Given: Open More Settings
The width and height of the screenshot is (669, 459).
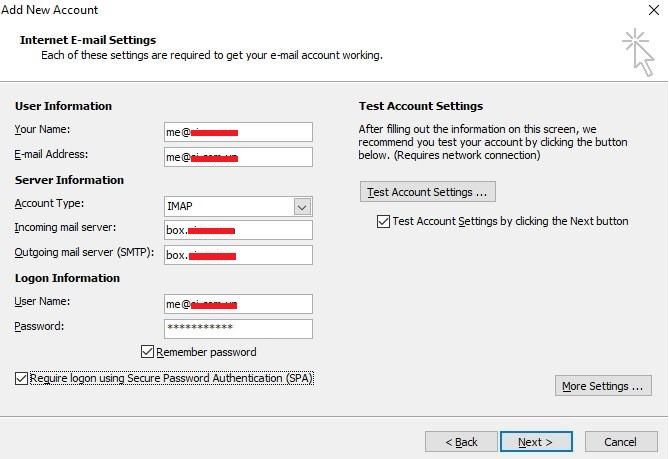Looking at the screenshot, I should (x=603, y=386).
